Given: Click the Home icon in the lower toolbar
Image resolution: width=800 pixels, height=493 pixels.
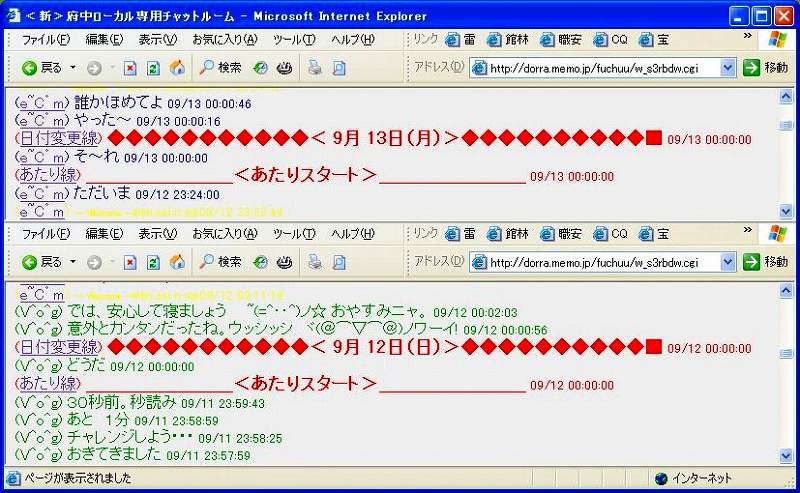Looking at the screenshot, I should pos(177,262).
